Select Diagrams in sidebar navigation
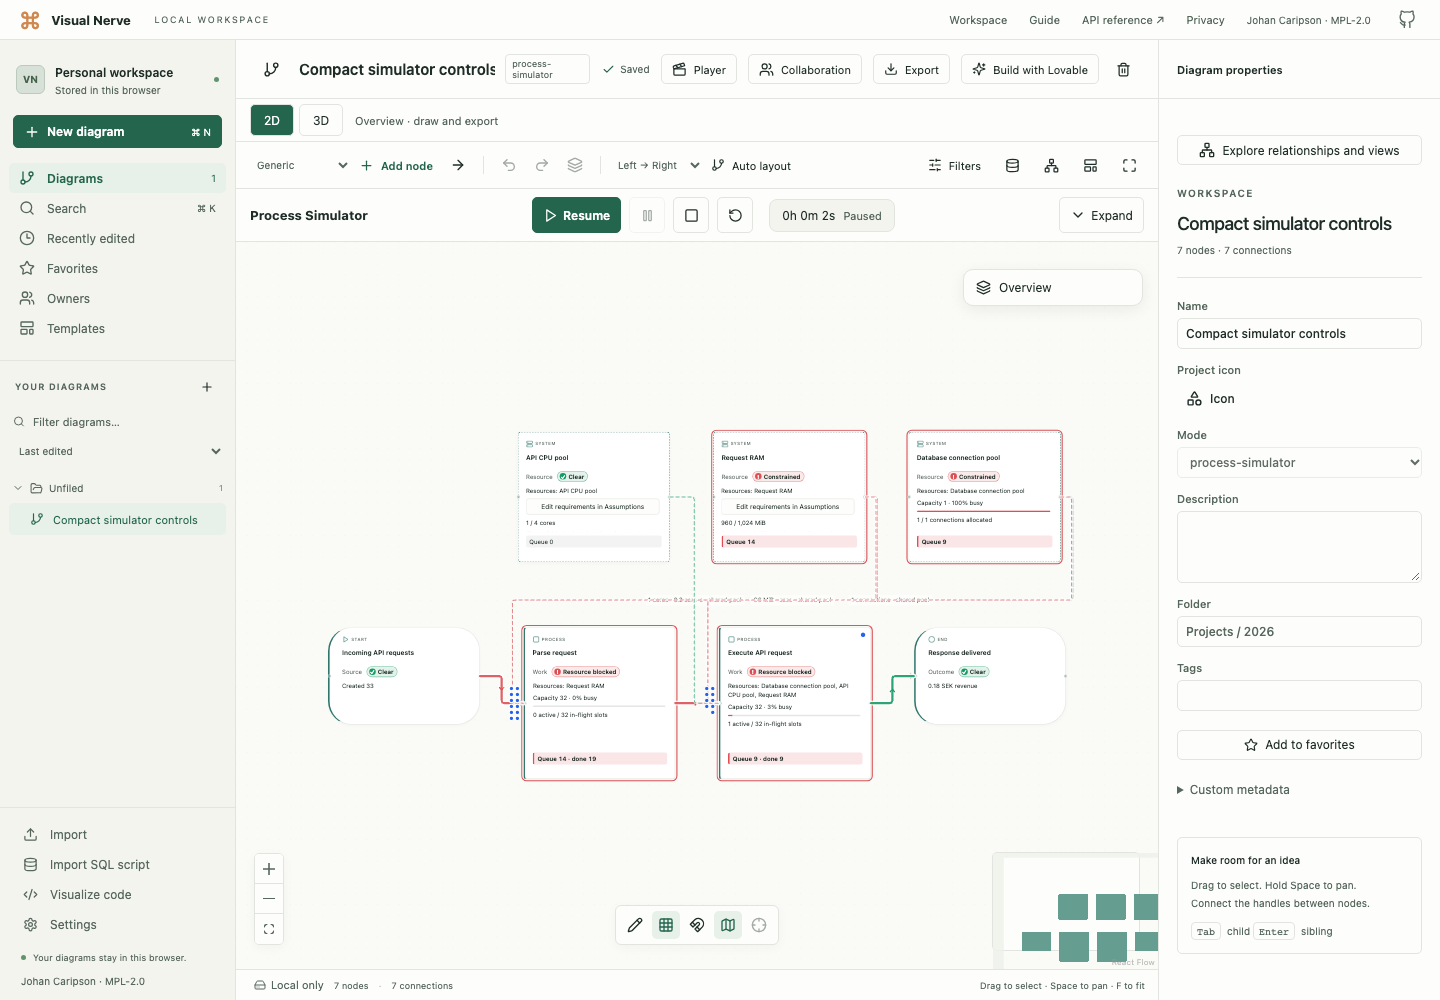Viewport: 1440px width, 1000px height. [118, 179]
